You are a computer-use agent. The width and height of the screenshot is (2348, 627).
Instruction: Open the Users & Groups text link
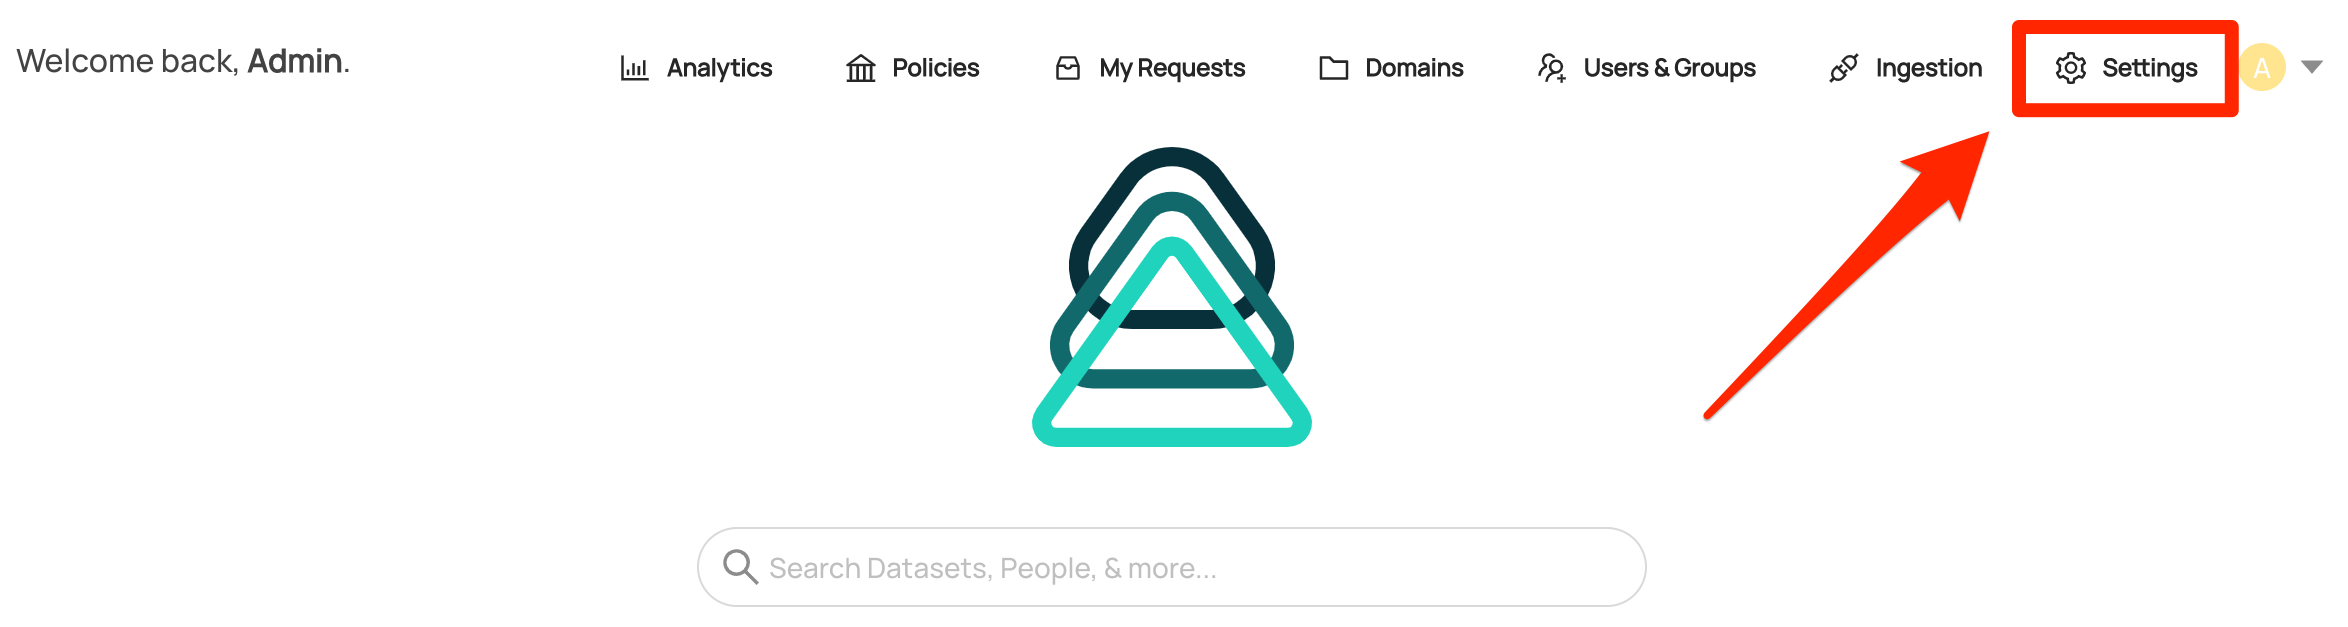pos(1669,68)
